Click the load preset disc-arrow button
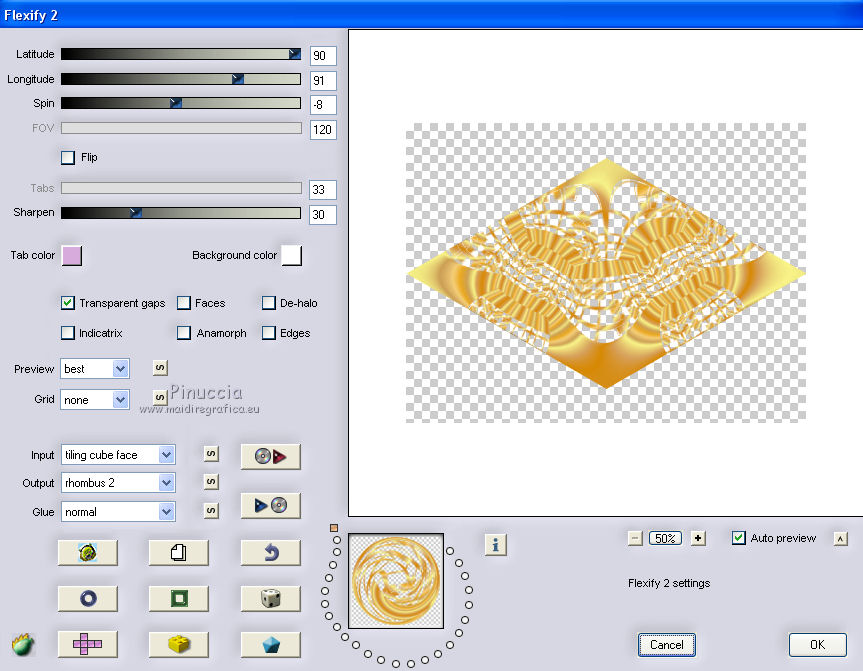863x671 pixels. [x=271, y=456]
